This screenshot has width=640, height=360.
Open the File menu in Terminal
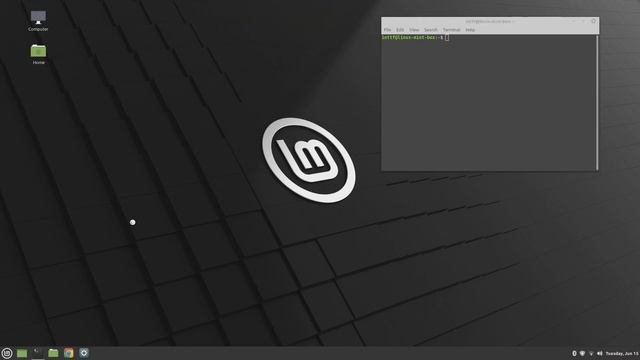click(x=387, y=30)
